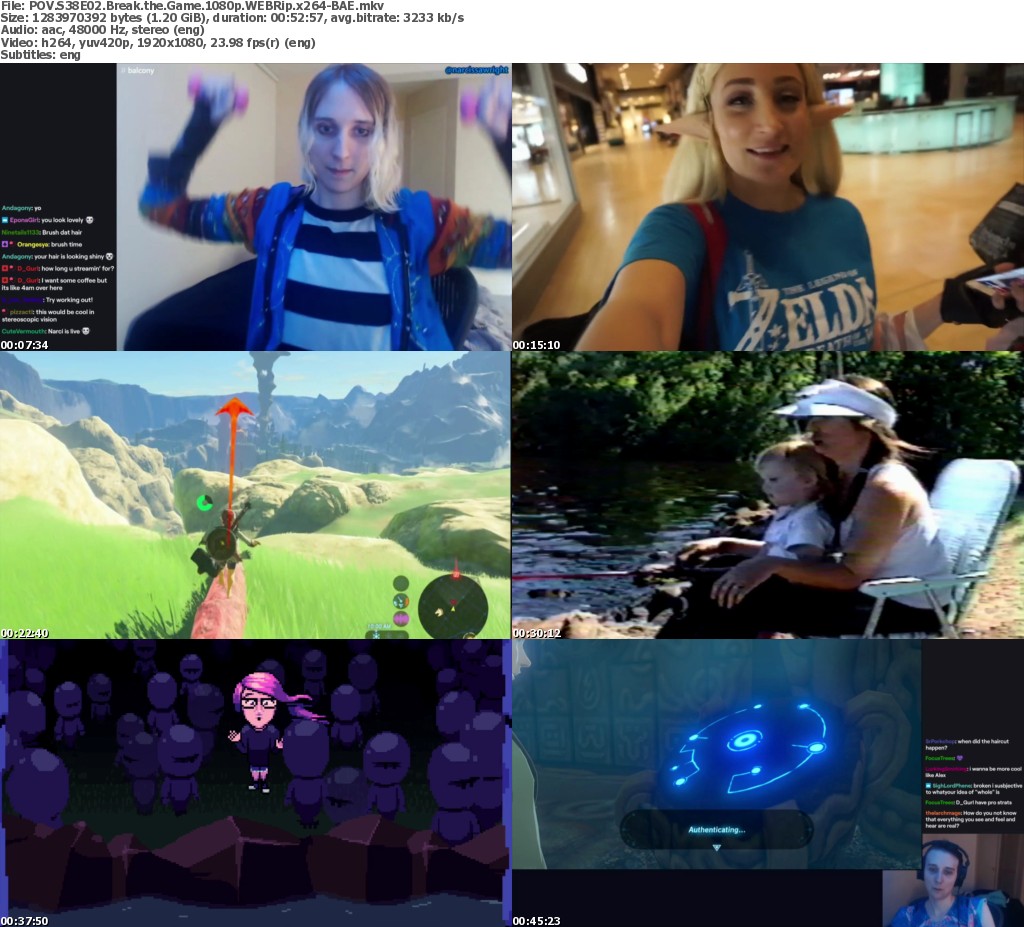Click the chat message starting 'How do you not know'

click(x=970, y=819)
